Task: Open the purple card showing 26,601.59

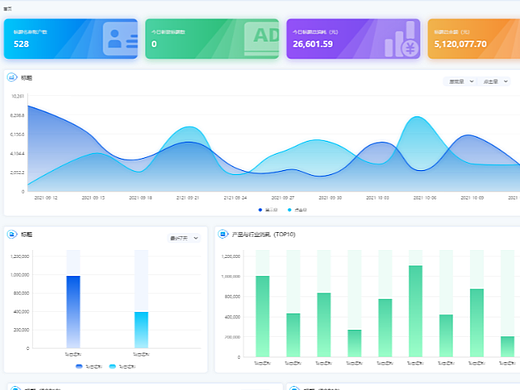Action: point(353,39)
